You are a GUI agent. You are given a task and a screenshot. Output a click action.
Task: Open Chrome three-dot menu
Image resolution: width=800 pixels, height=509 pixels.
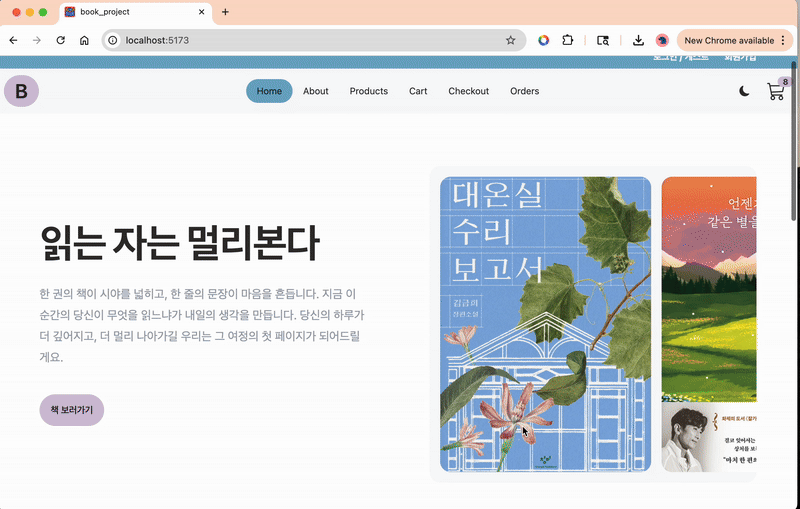(783, 40)
